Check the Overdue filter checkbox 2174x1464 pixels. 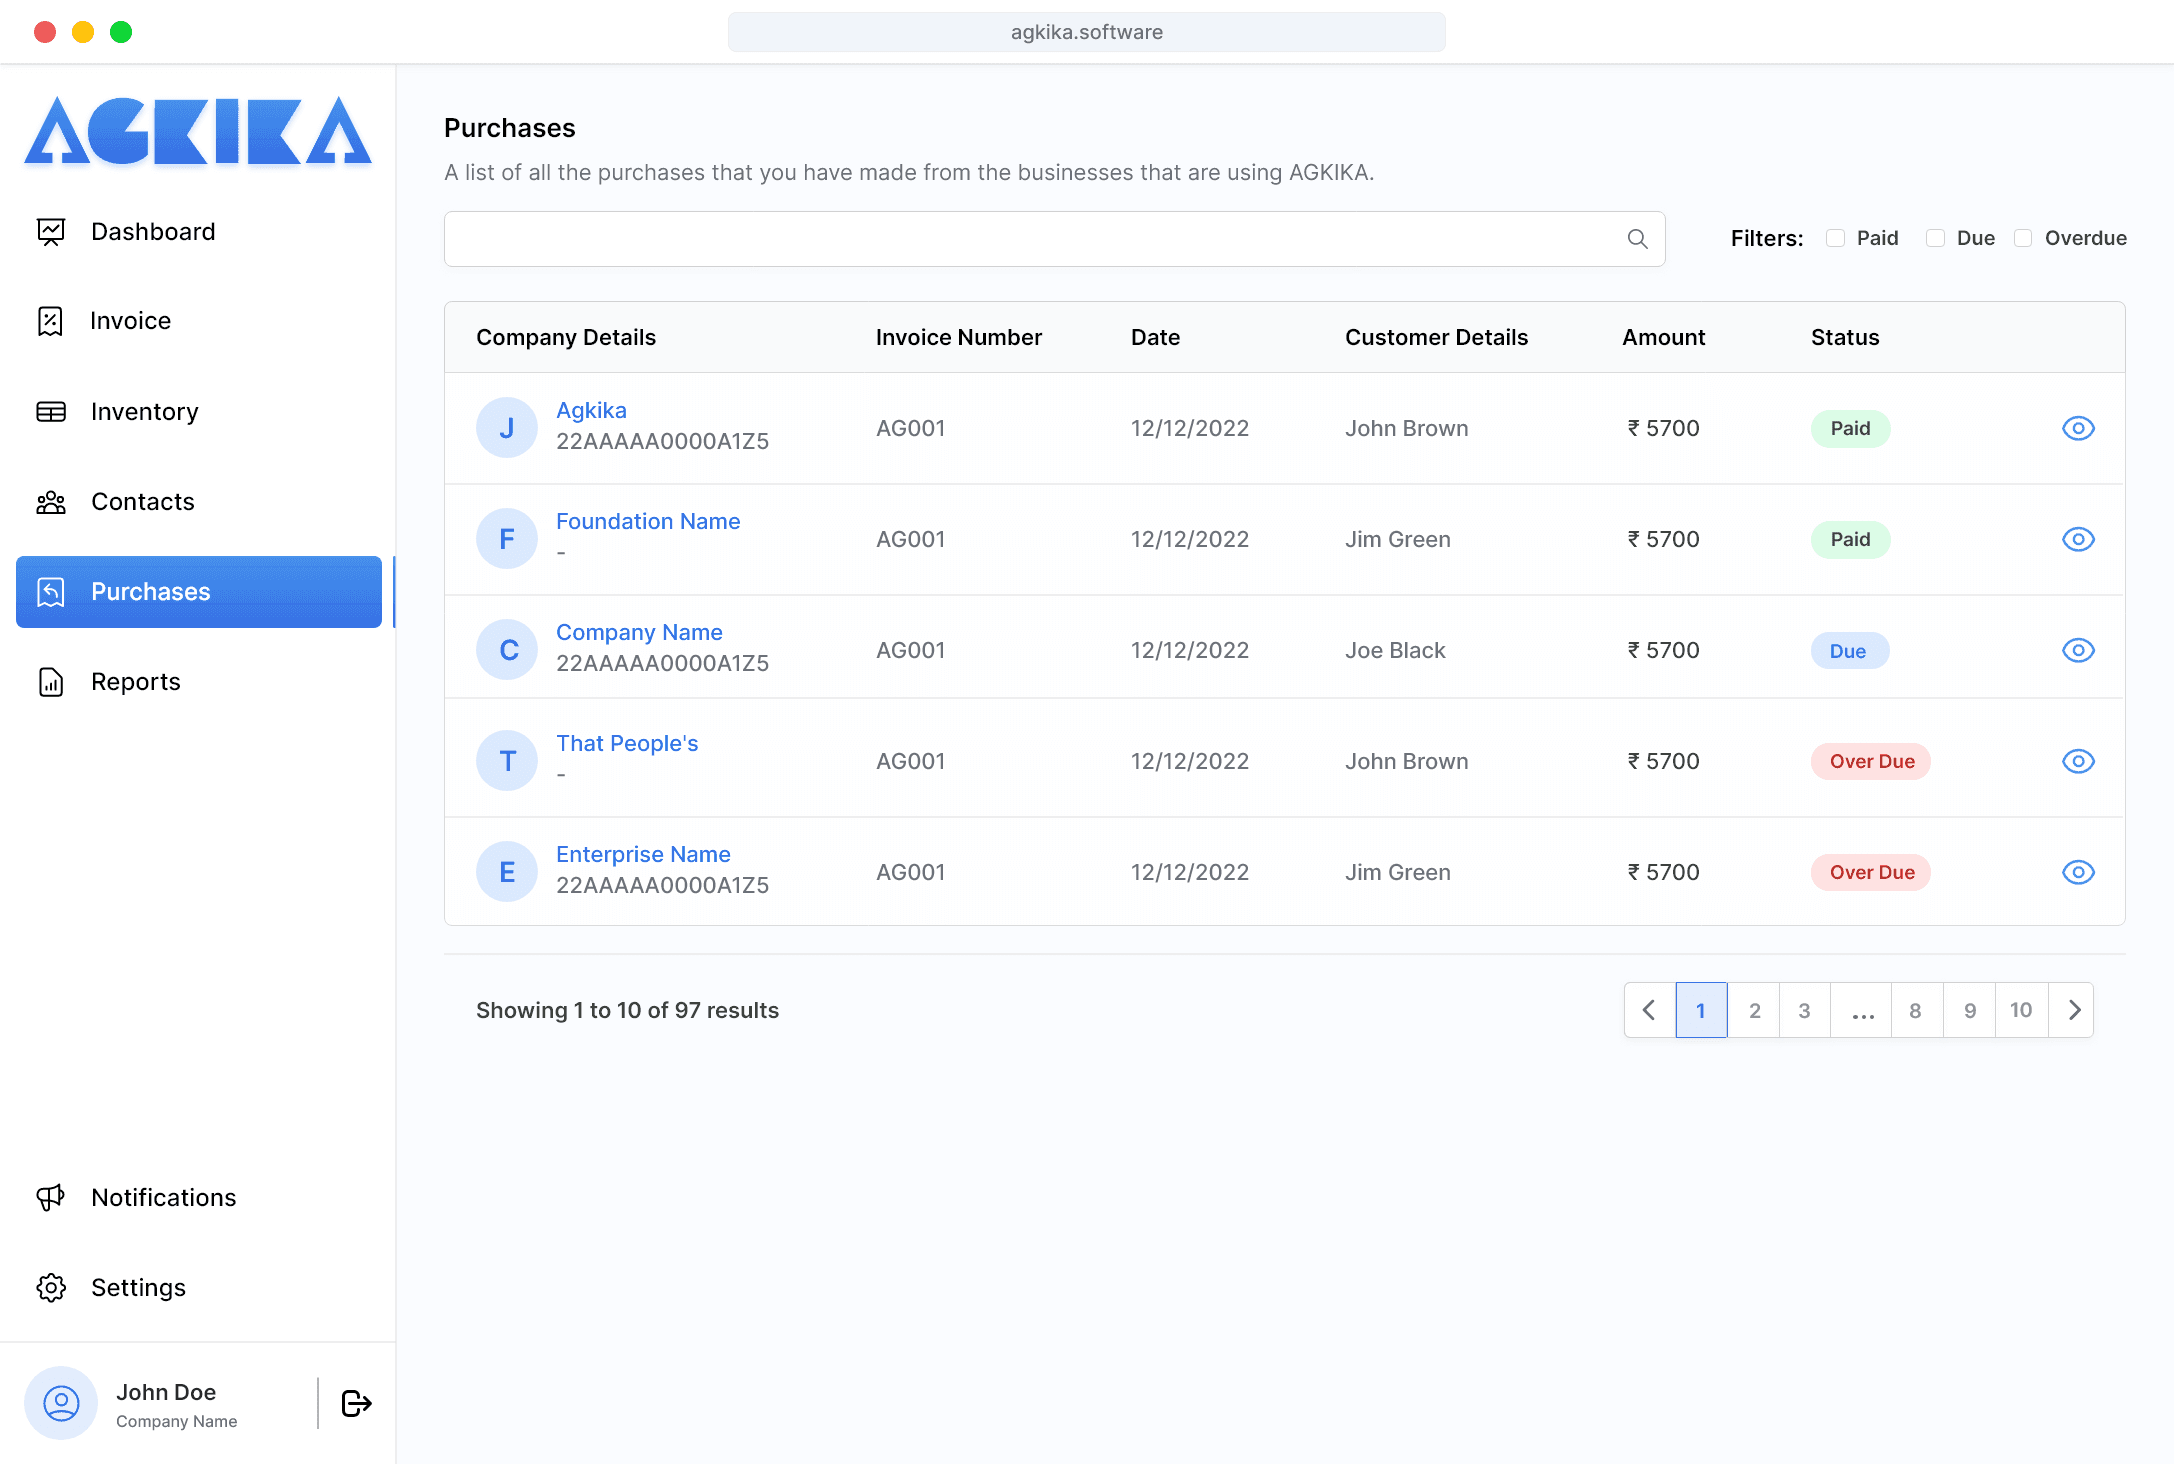pos(2023,238)
